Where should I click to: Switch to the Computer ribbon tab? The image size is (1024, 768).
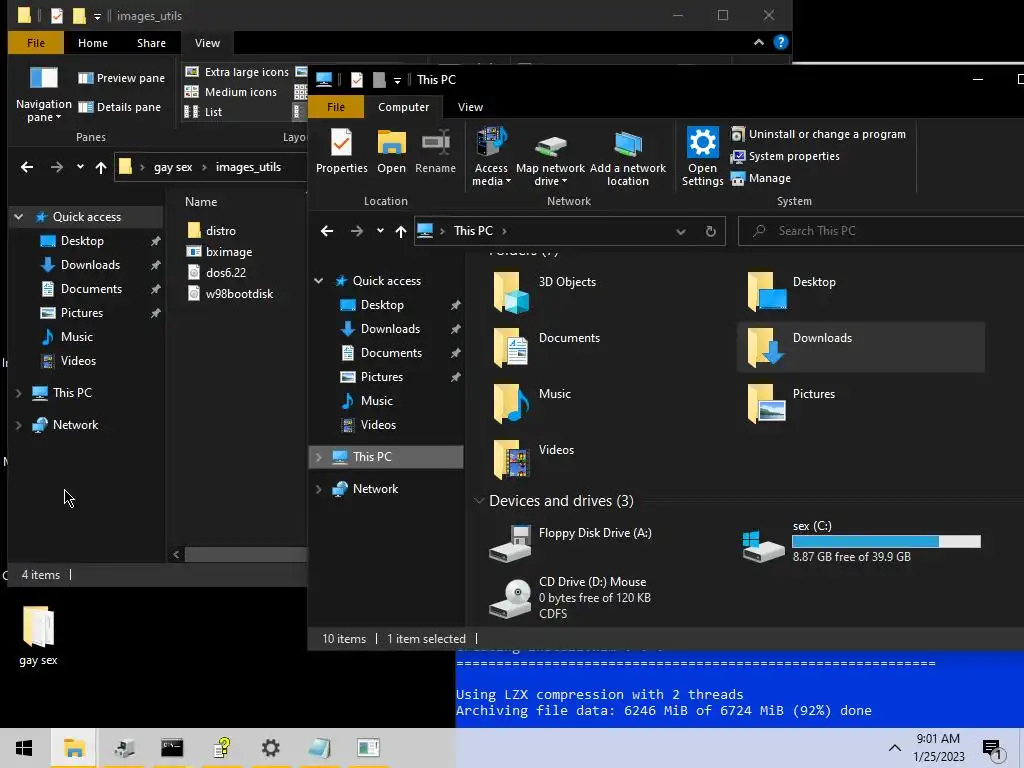(x=403, y=107)
